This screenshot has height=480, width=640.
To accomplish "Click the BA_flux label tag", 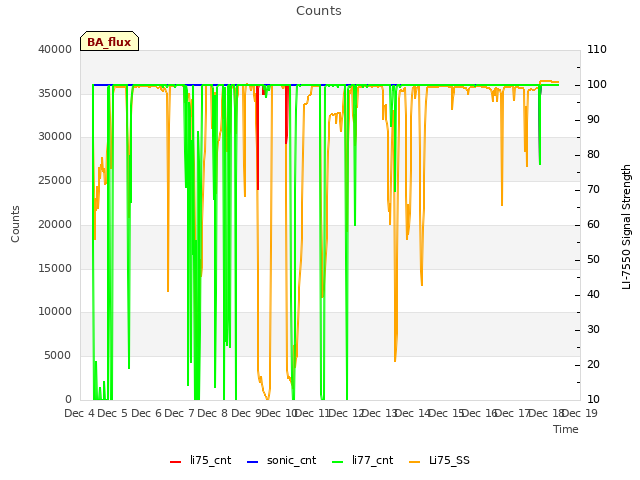I will point(109,41).
